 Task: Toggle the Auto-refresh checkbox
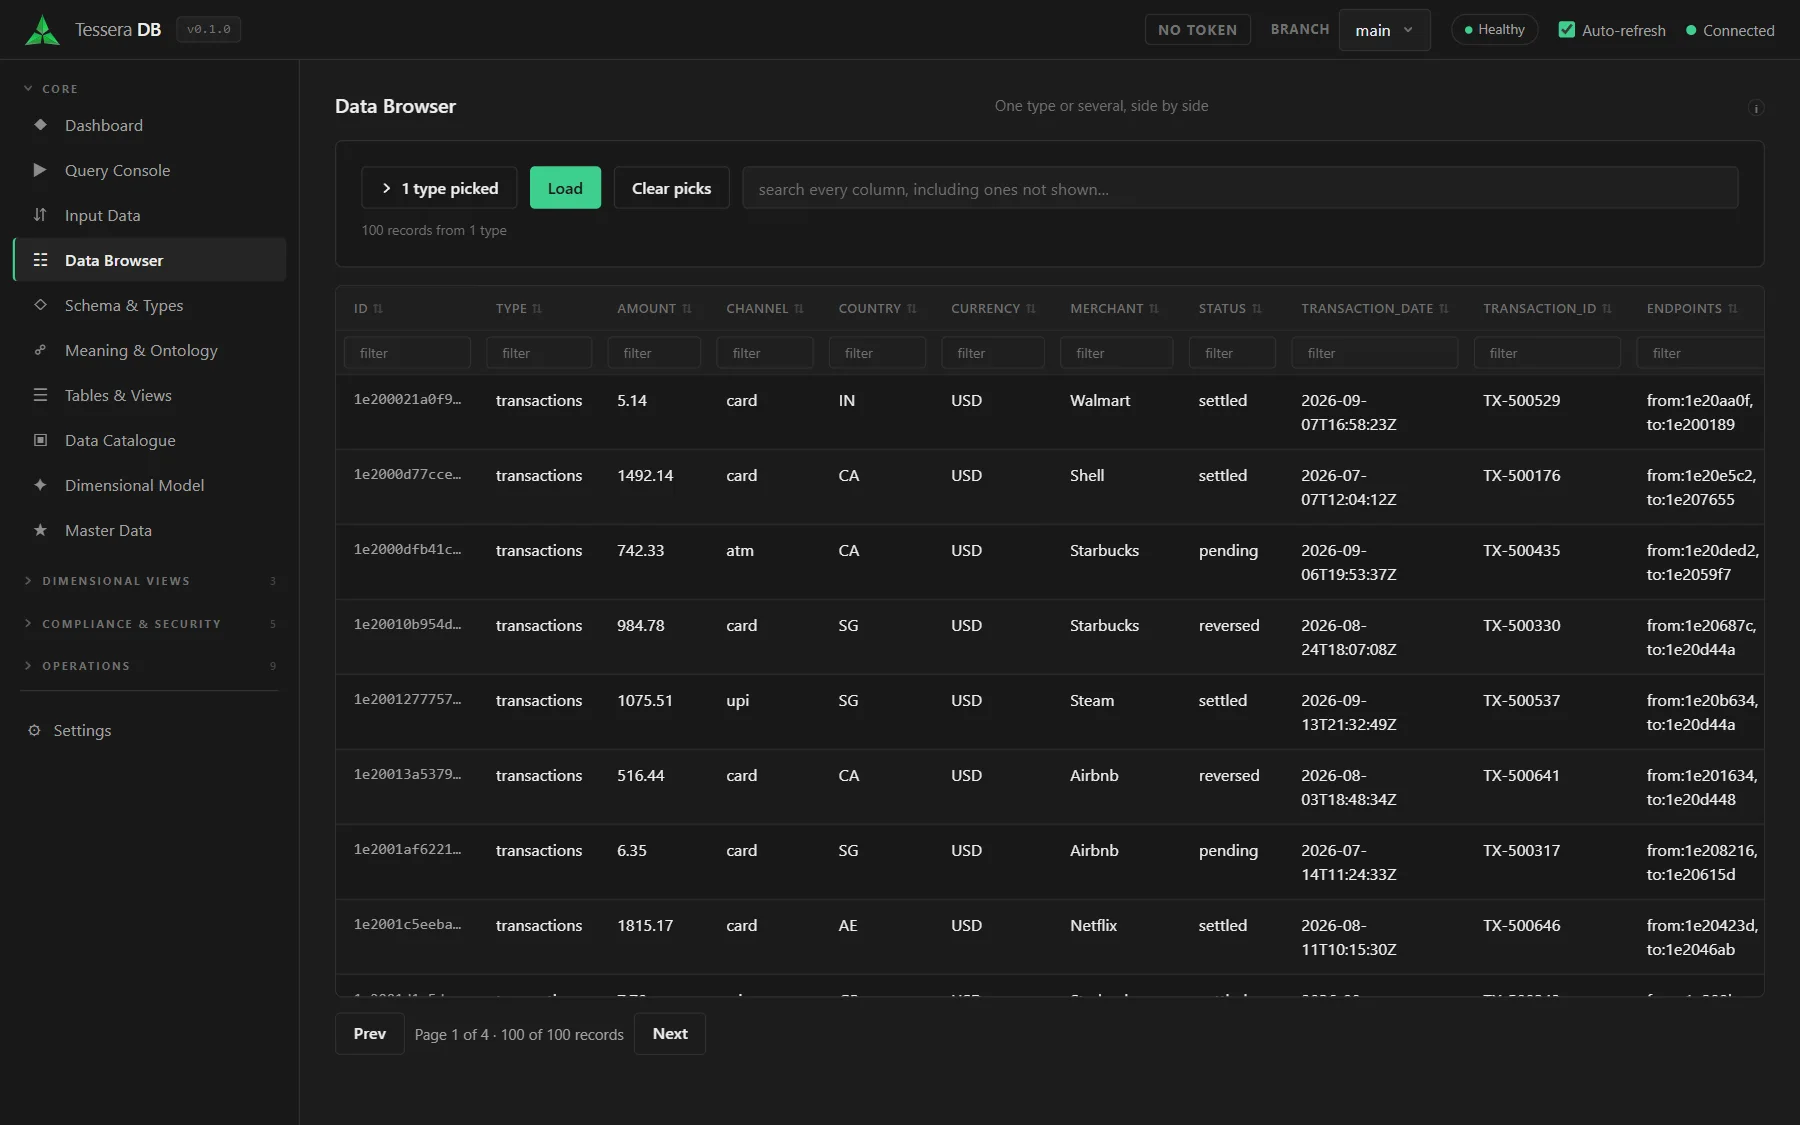point(1567,30)
